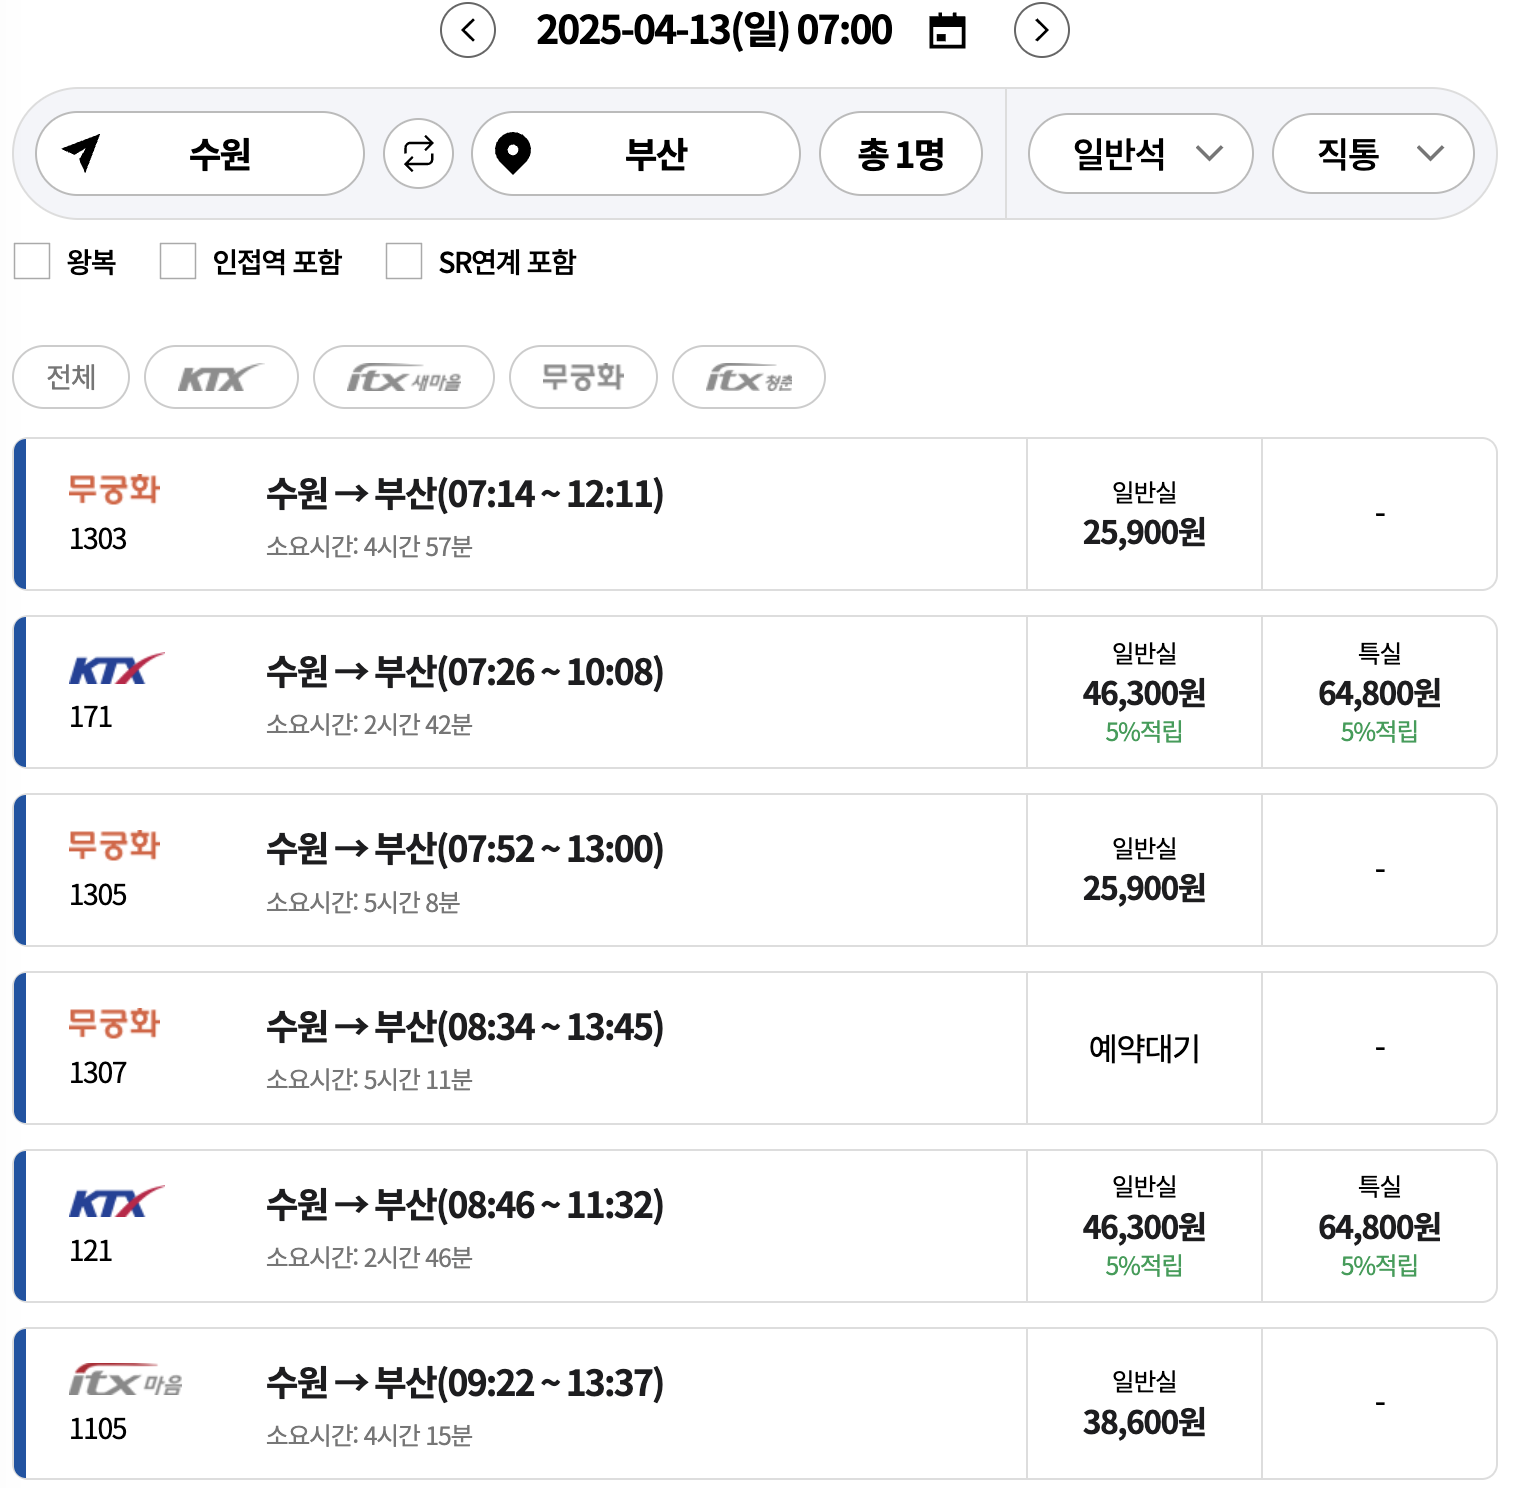Click route 수원→부산(07:26~10:08)
The height and width of the screenshot is (1488, 1516).
(465, 671)
